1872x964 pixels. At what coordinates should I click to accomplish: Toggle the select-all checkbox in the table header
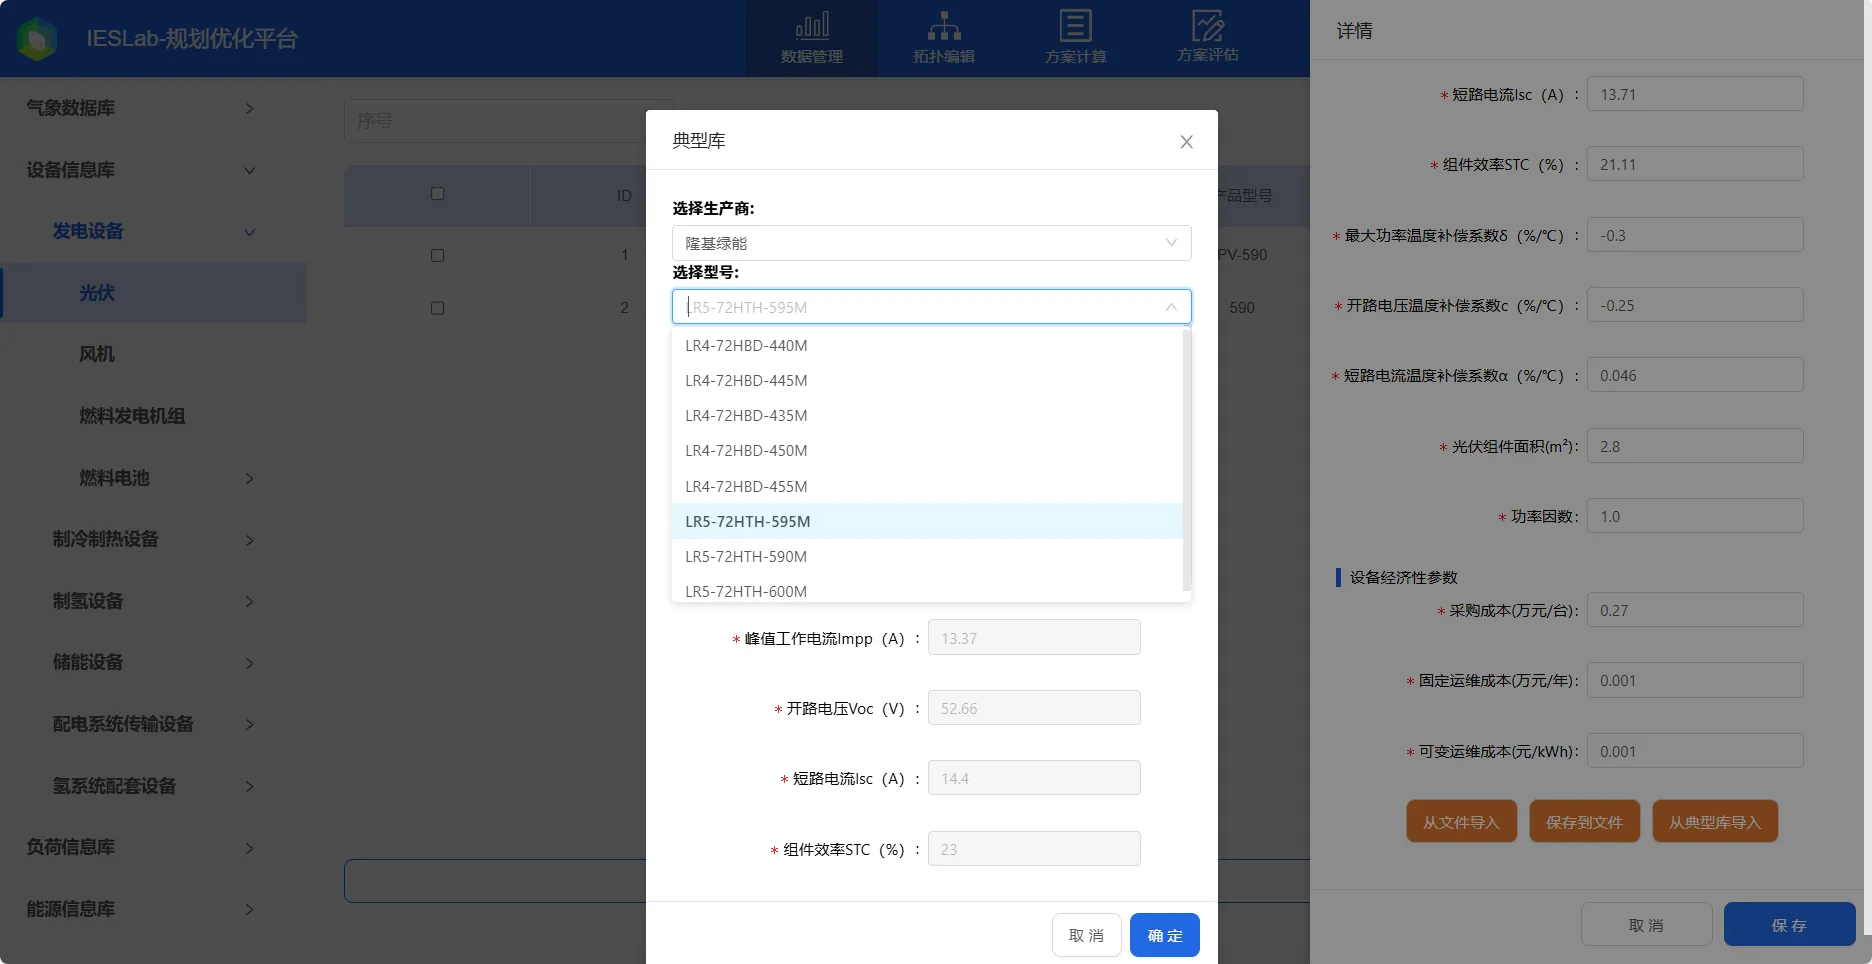coord(437,194)
